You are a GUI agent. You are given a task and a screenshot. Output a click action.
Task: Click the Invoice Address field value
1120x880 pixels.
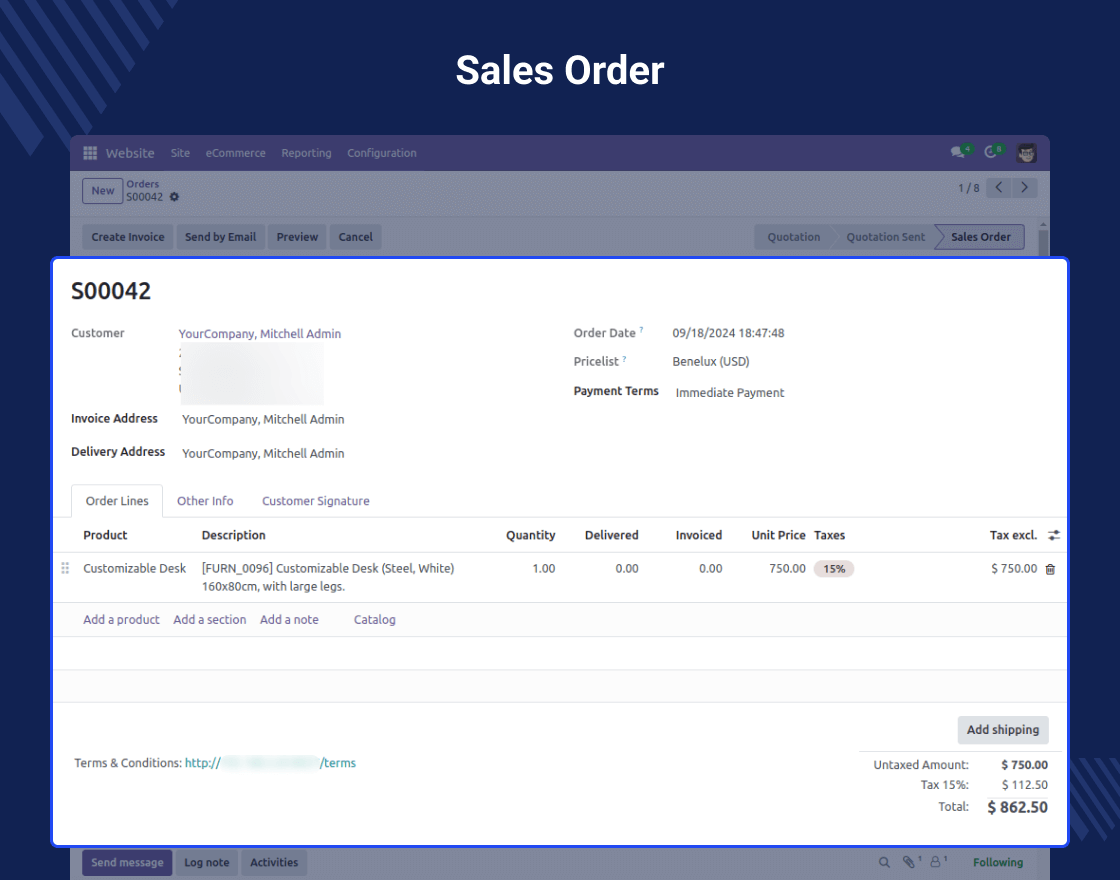pos(263,419)
